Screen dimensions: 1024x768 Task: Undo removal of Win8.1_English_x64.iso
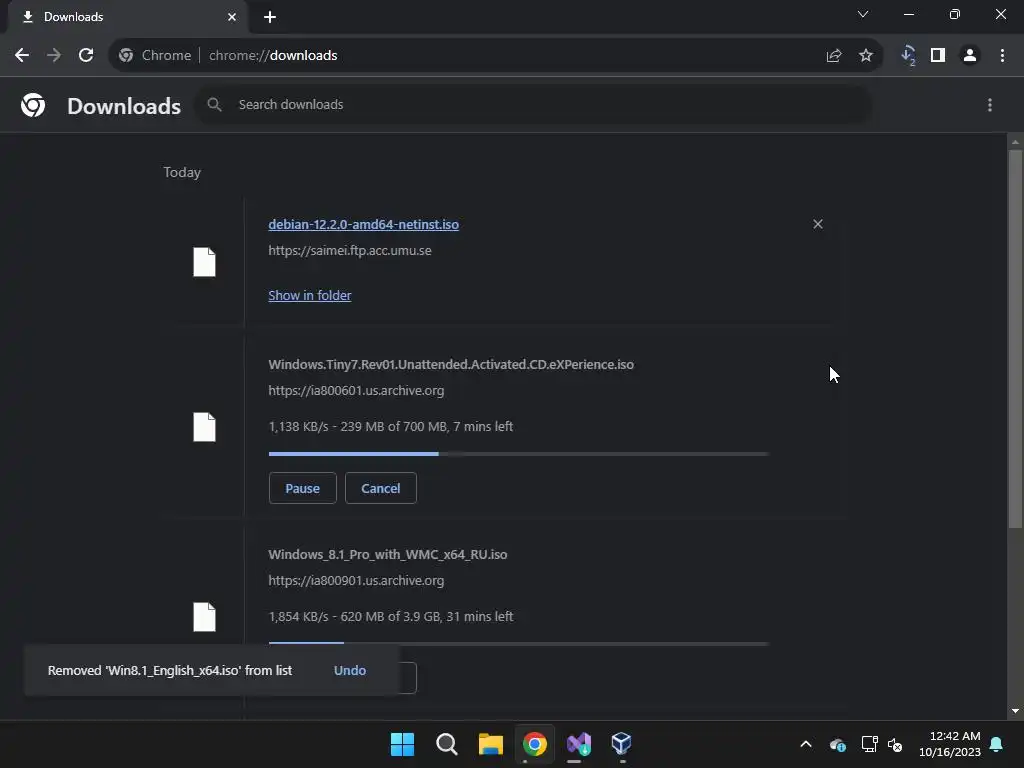(x=350, y=670)
